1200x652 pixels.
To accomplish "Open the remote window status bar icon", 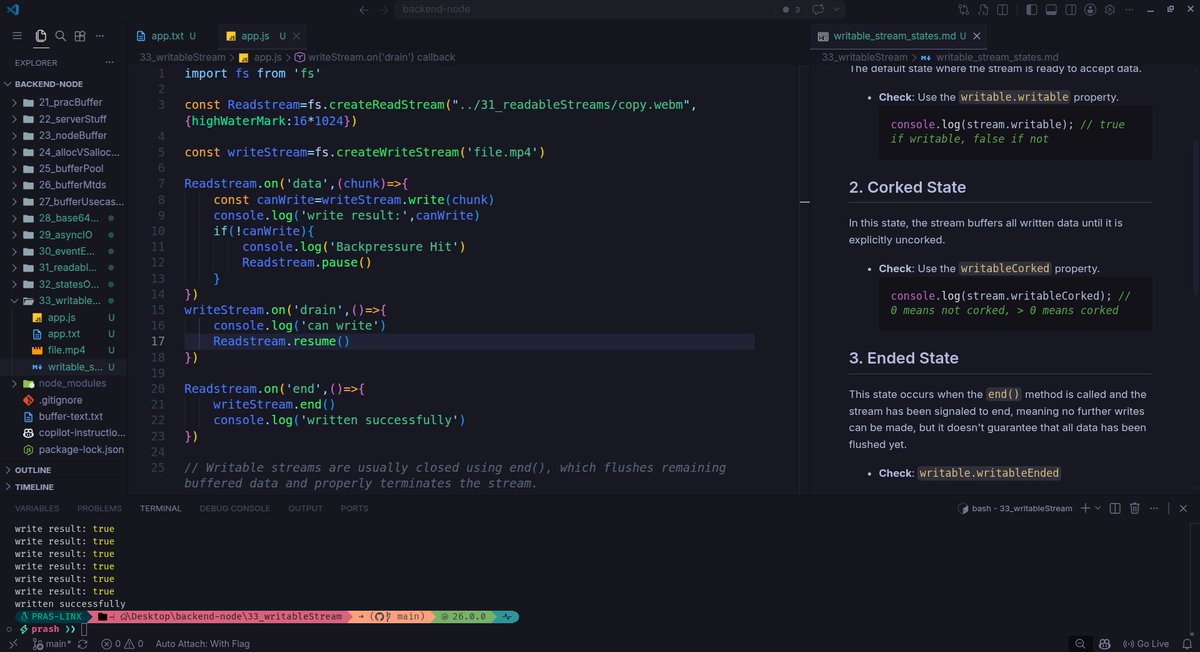I will tap(12, 644).
